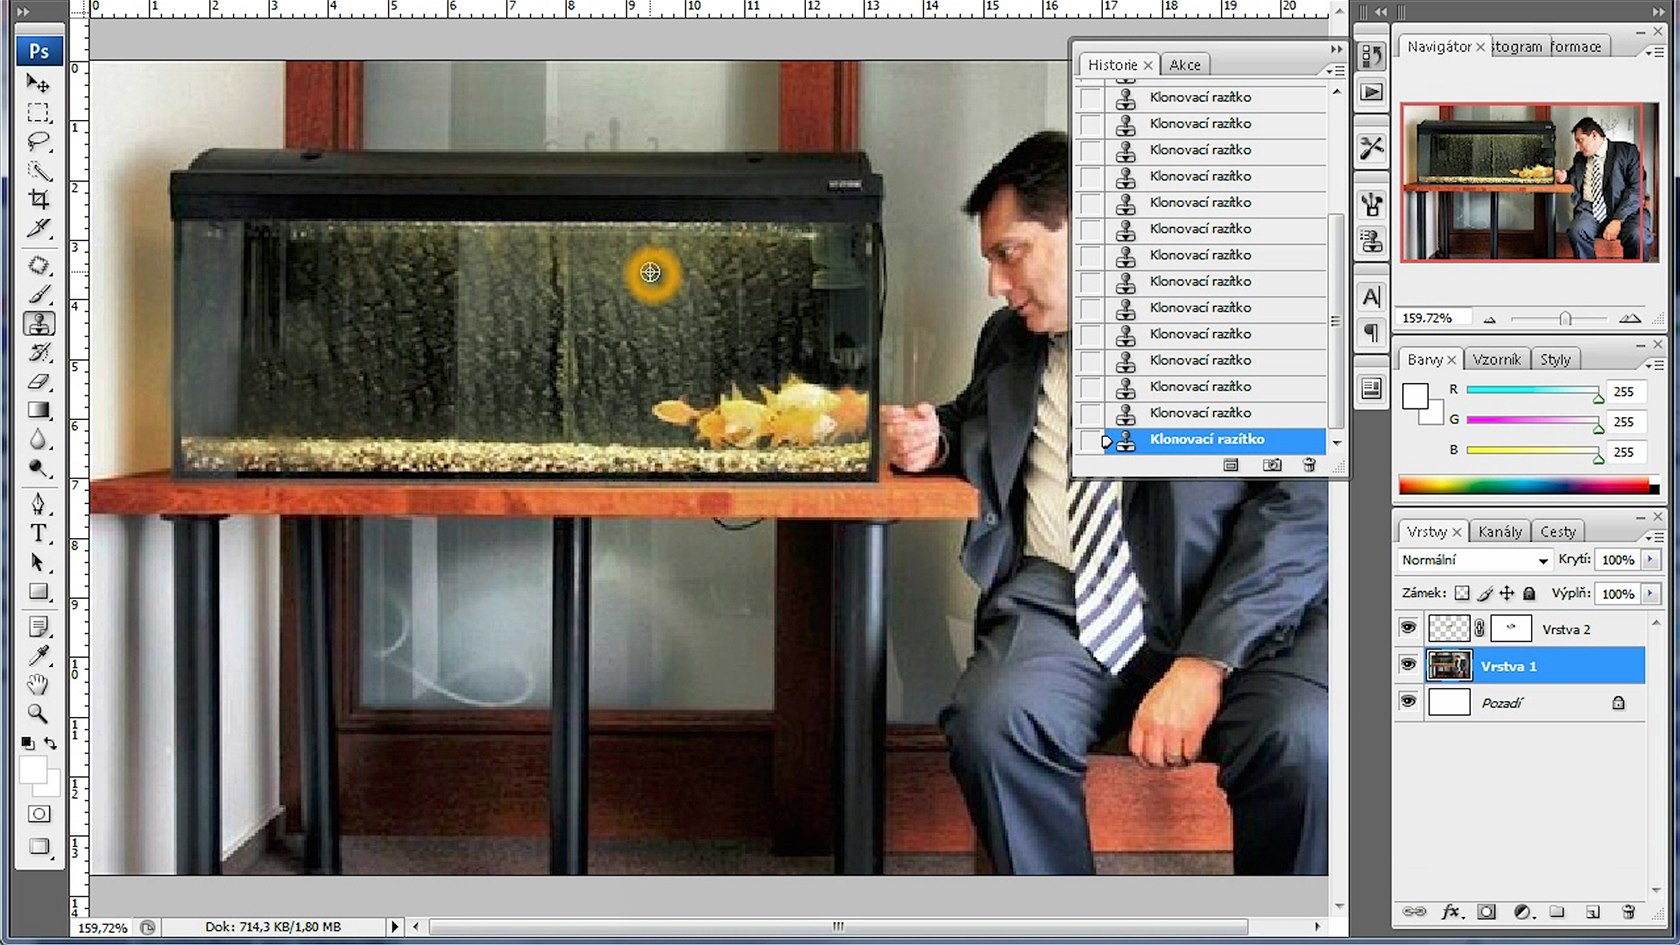Choose the Eraser tool
The height and width of the screenshot is (945, 1680).
pos(38,381)
